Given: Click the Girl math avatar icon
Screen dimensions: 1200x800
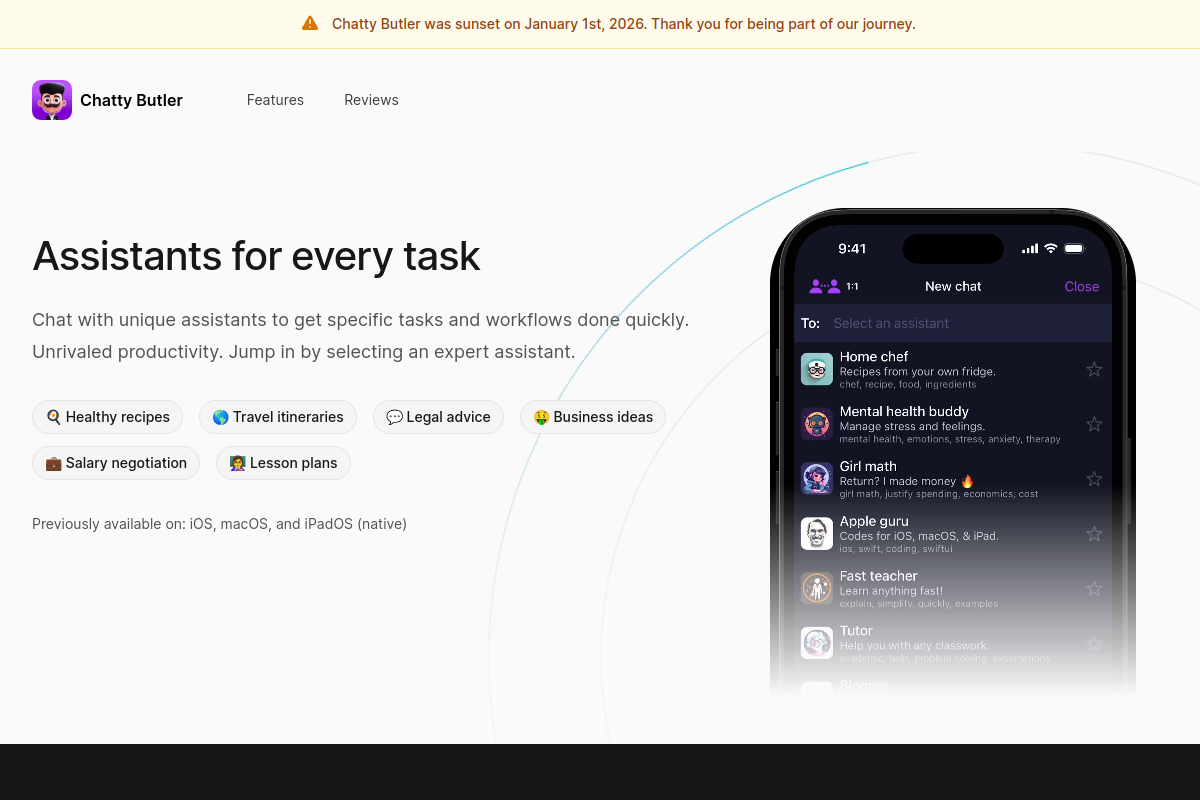Looking at the screenshot, I should point(817,478).
